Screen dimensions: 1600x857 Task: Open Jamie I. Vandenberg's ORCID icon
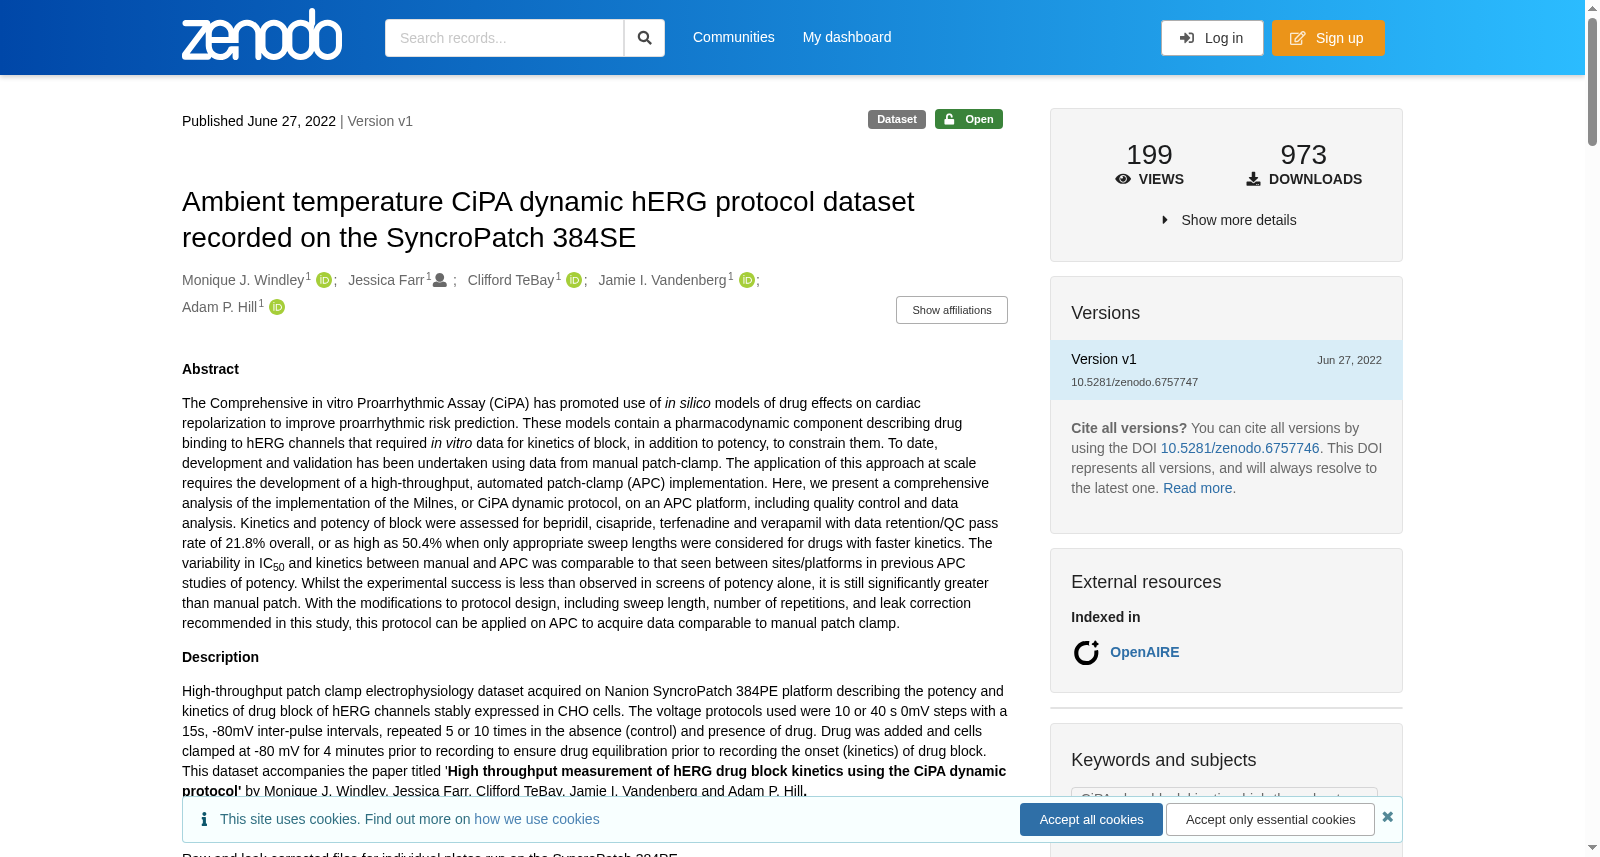click(x=747, y=281)
